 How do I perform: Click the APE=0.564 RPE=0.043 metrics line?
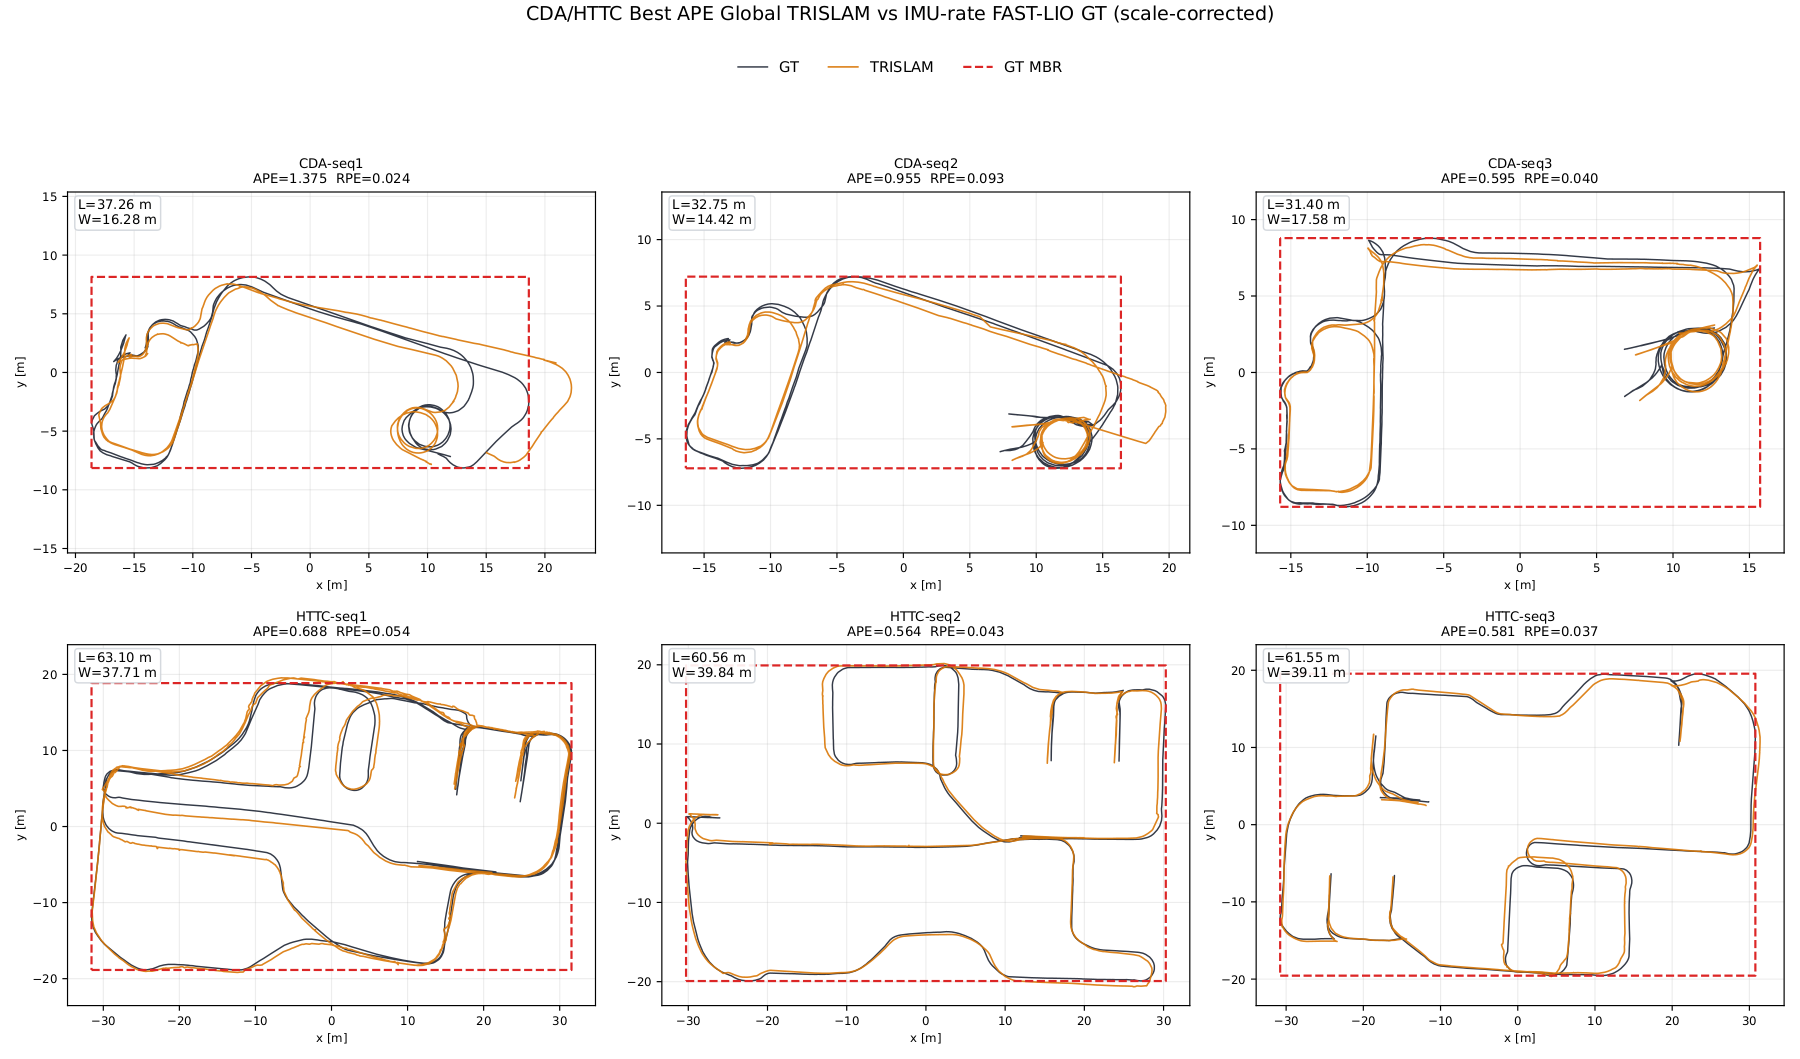point(926,632)
